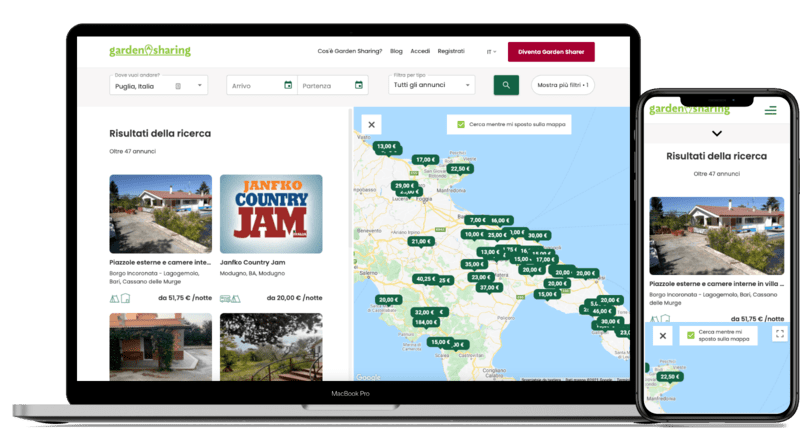Toggle 'Cerca mentre mi sposto sulla mappa' on laptop
Screen dimensions: 800x444
point(461,125)
